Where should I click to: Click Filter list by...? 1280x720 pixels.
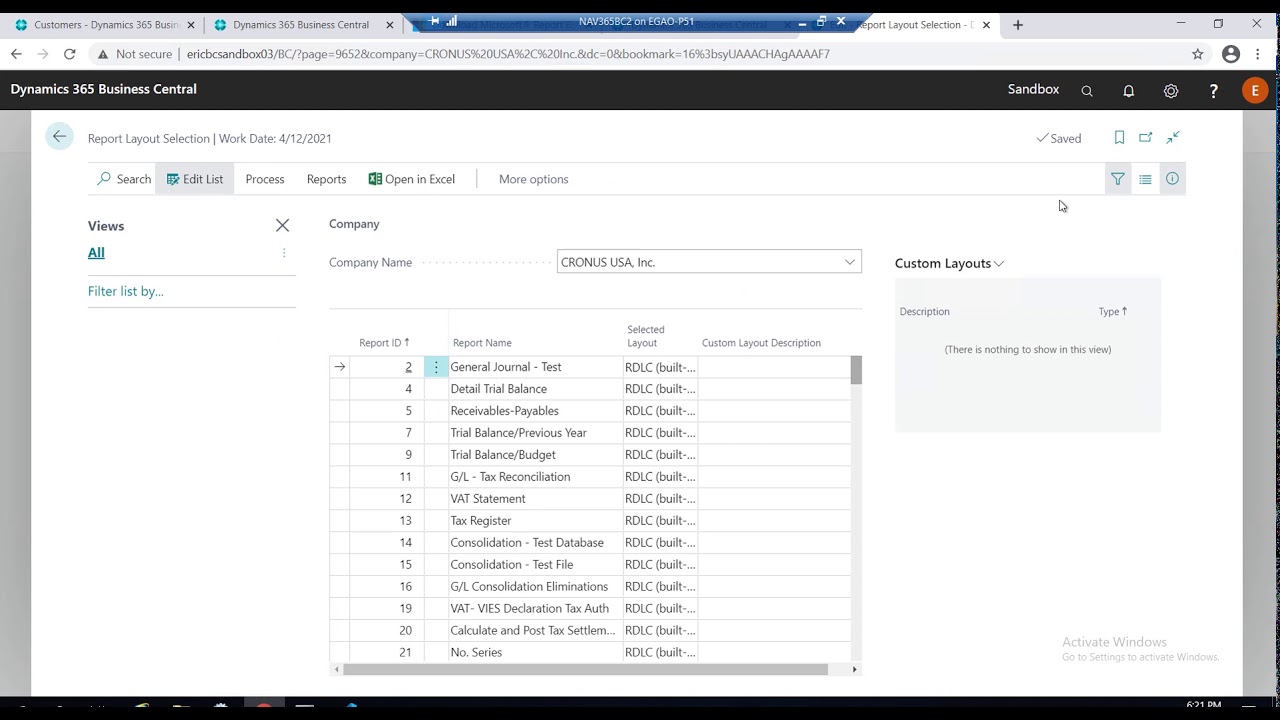point(126,291)
